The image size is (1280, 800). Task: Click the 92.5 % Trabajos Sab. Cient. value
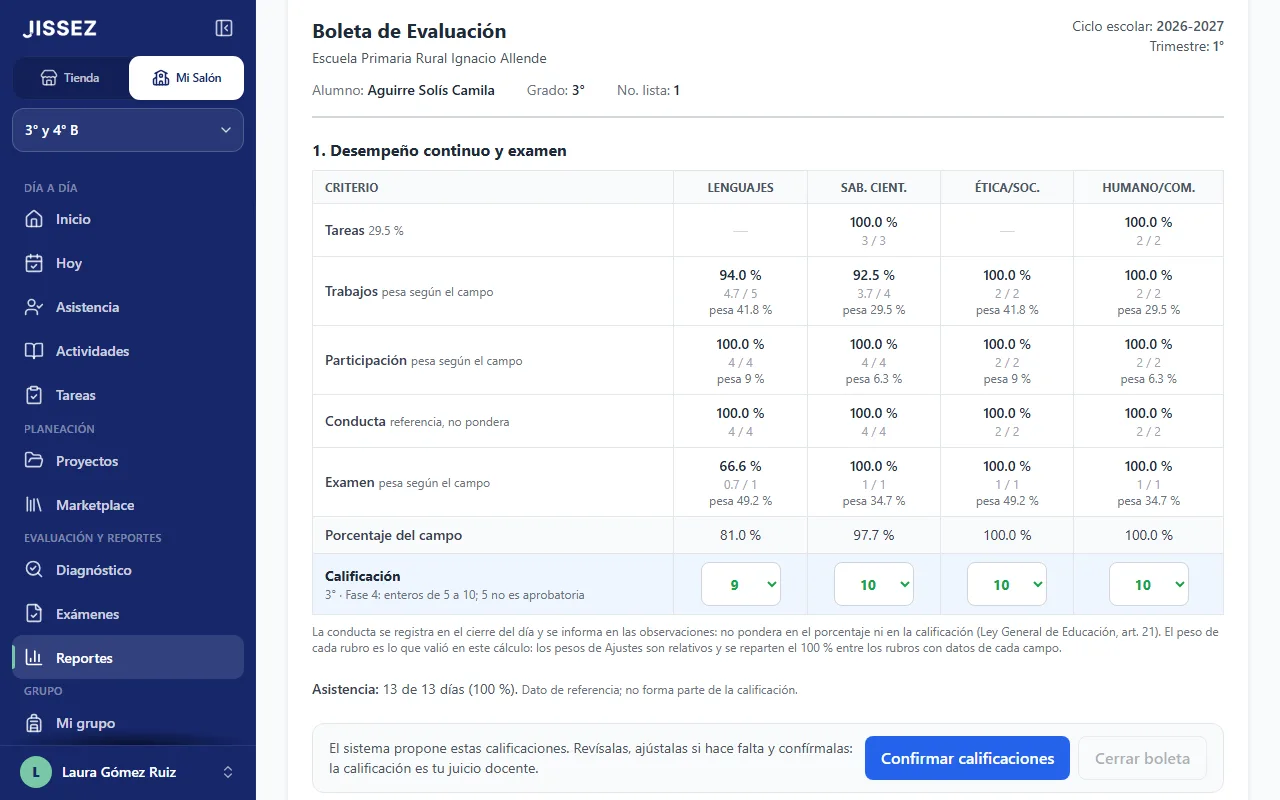click(874, 275)
